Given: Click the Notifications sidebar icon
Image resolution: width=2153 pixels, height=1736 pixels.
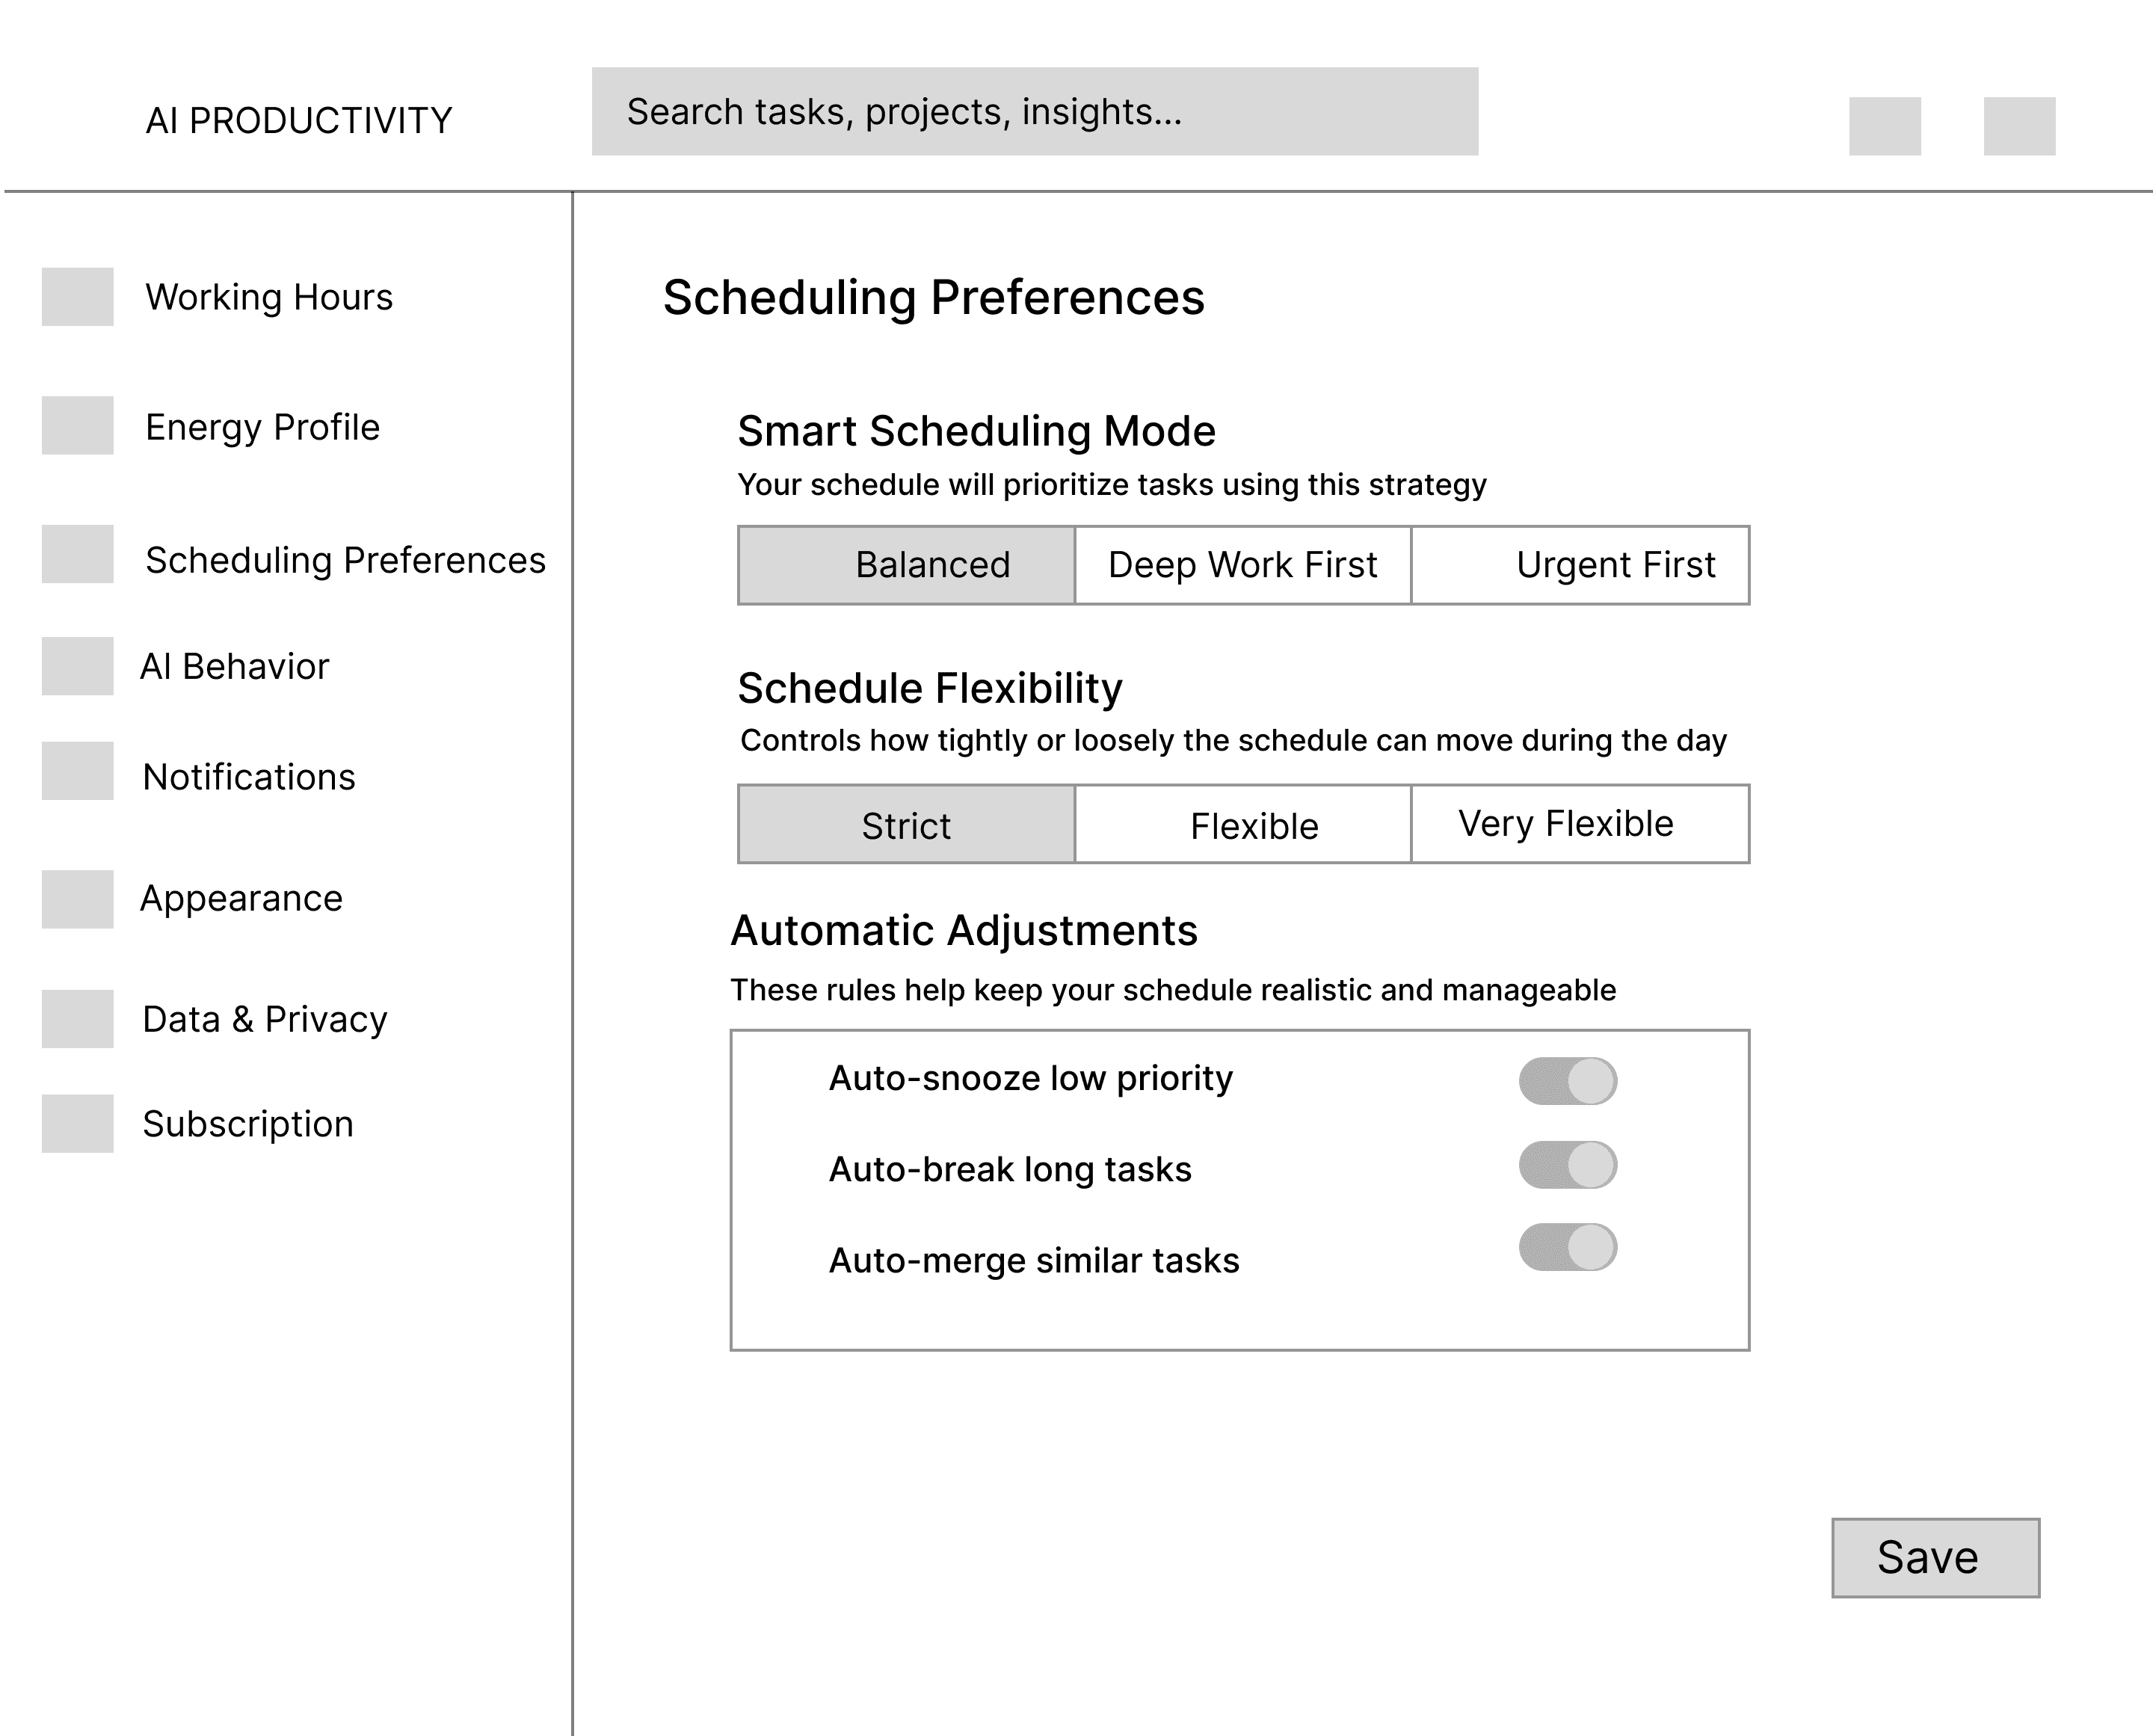Looking at the screenshot, I should [x=77, y=770].
